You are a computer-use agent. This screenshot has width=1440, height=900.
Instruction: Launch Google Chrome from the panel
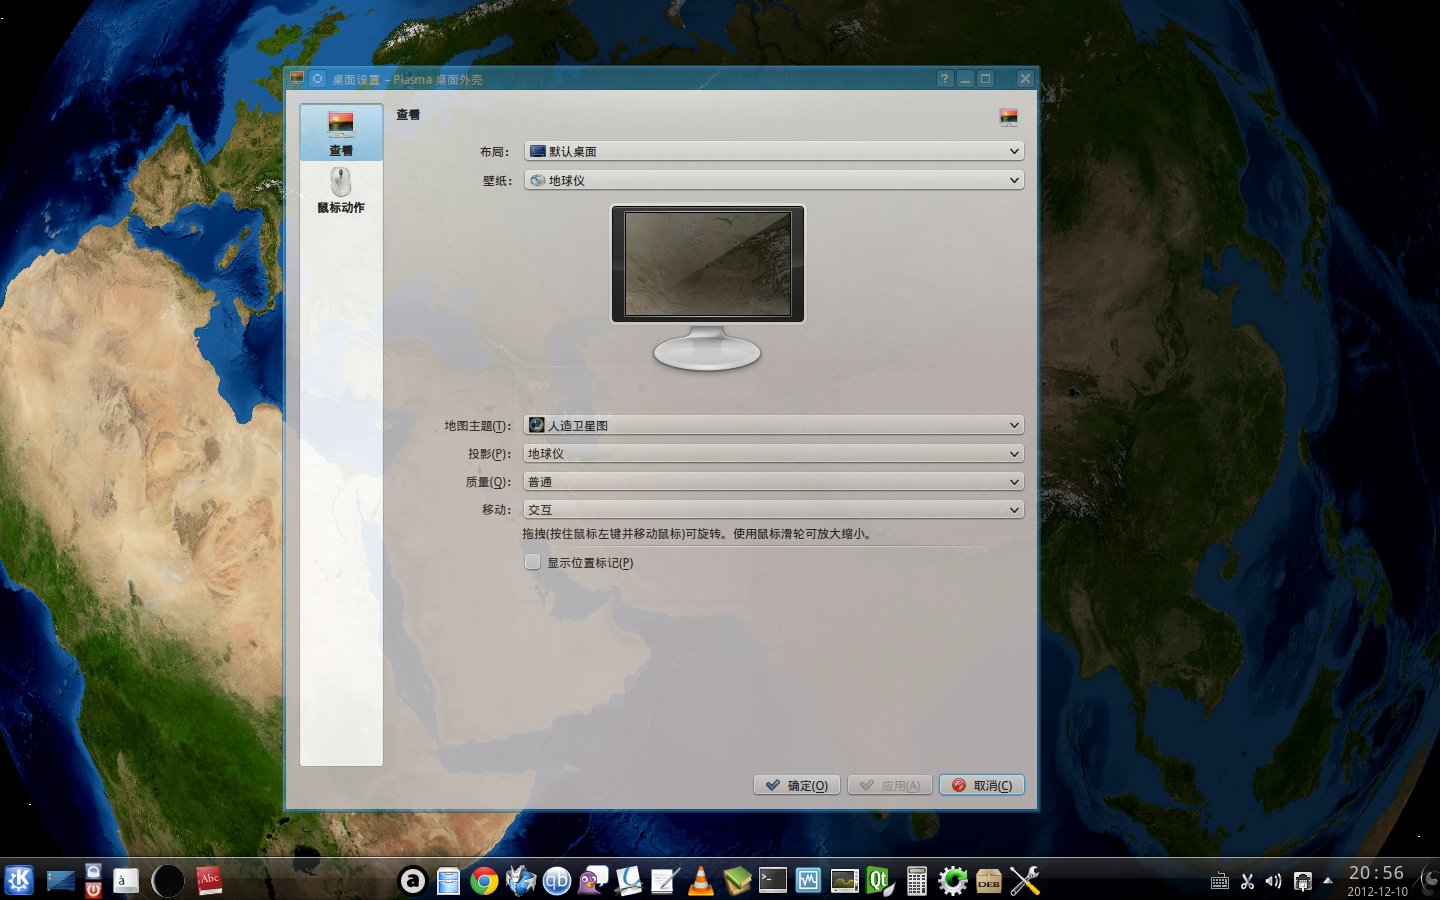484,880
